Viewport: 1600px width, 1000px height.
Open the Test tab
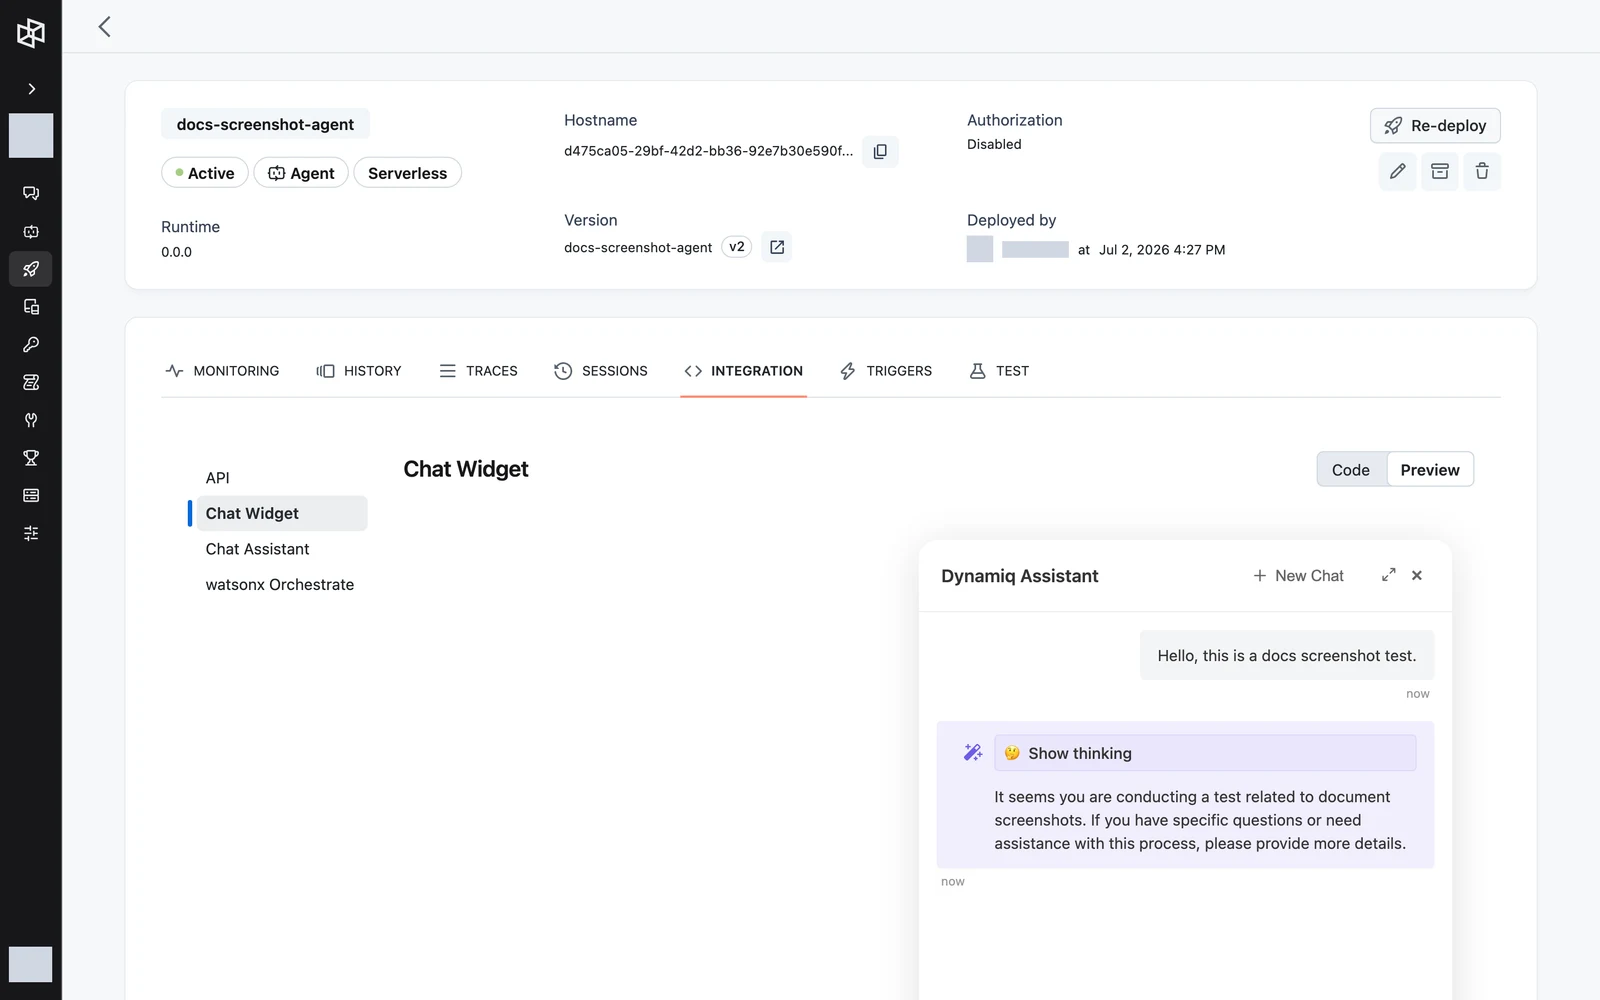coord(999,371)
